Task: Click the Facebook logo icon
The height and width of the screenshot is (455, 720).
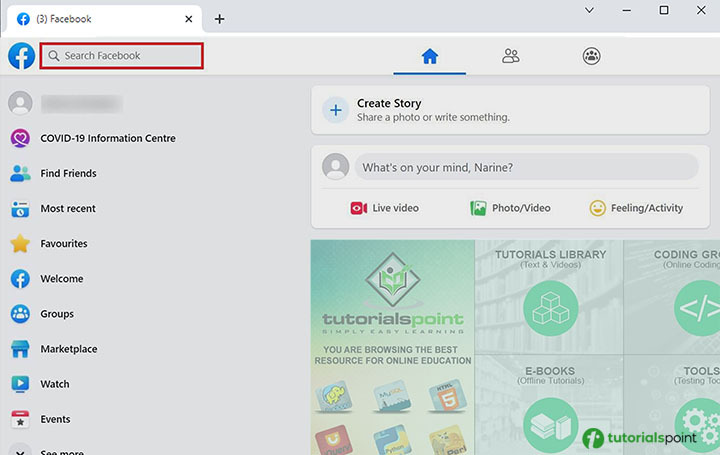Action: tap(21, 56)
